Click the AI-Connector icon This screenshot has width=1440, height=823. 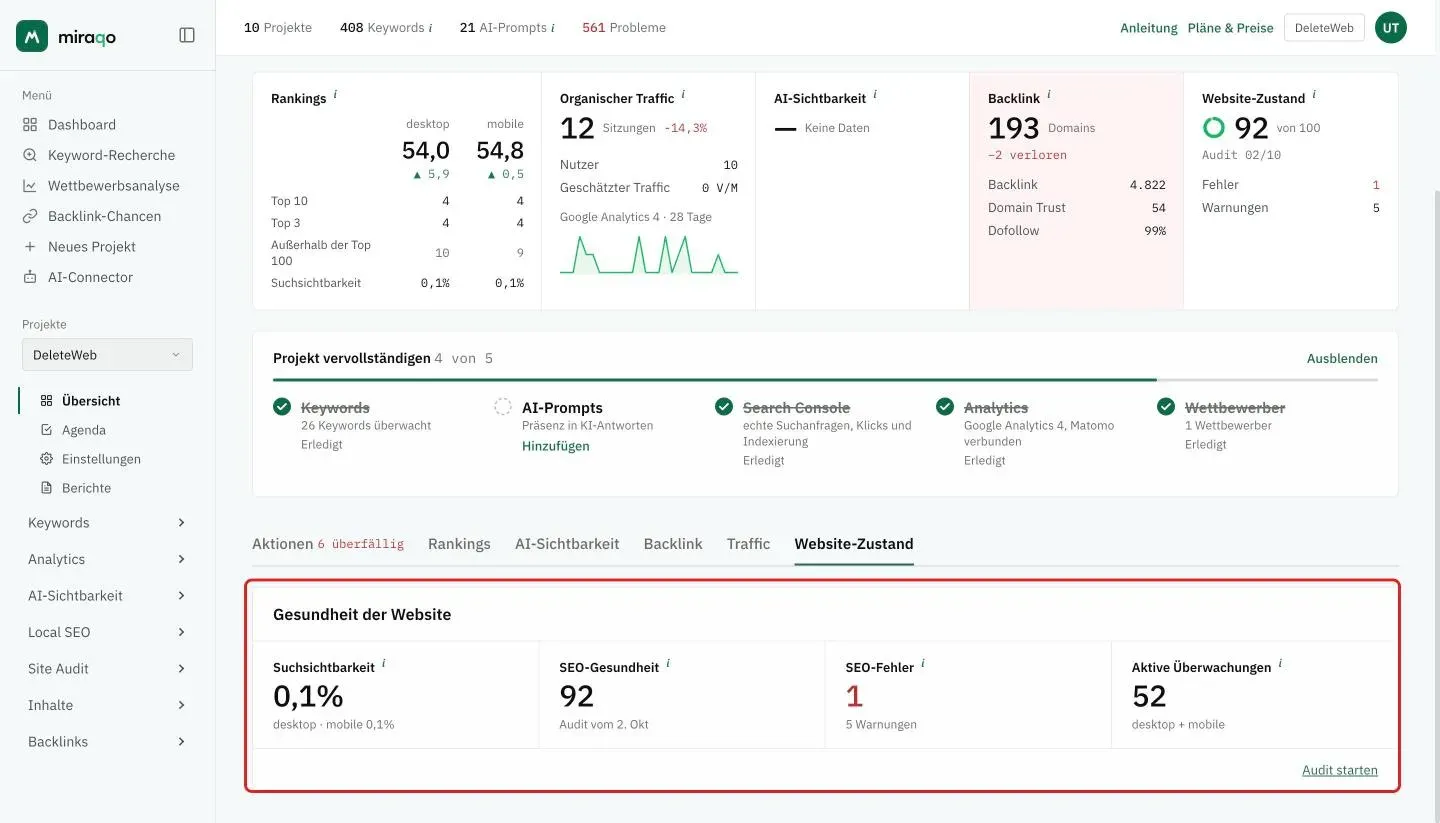tap(29, 277)
